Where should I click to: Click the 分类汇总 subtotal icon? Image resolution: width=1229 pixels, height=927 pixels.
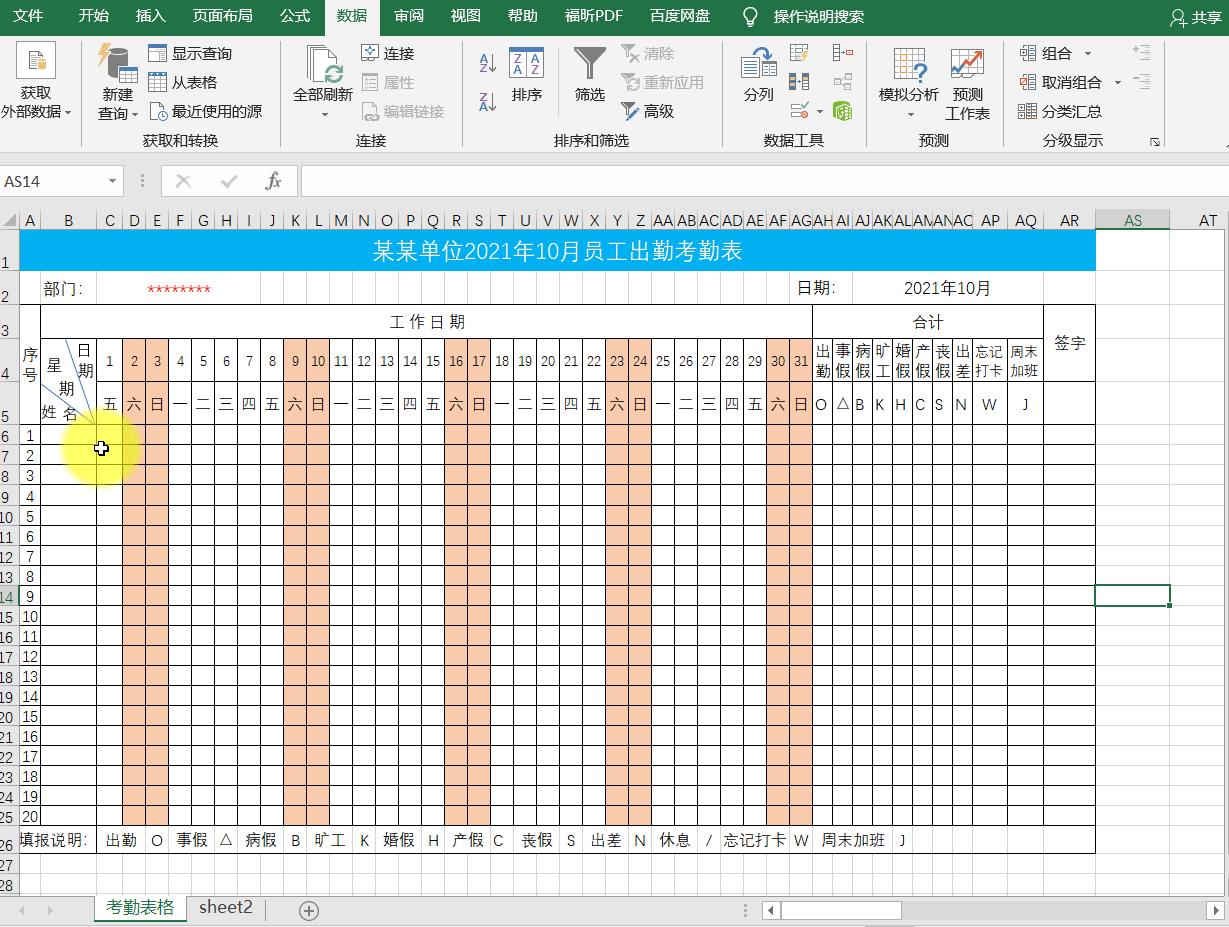pyautogui.click(x=1060, y=111)
